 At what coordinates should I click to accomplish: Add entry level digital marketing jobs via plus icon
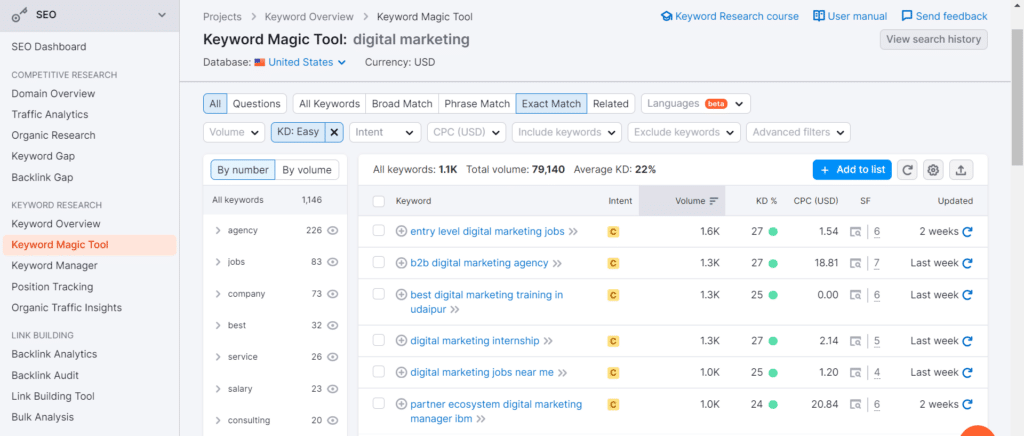(x=402, y=232)
